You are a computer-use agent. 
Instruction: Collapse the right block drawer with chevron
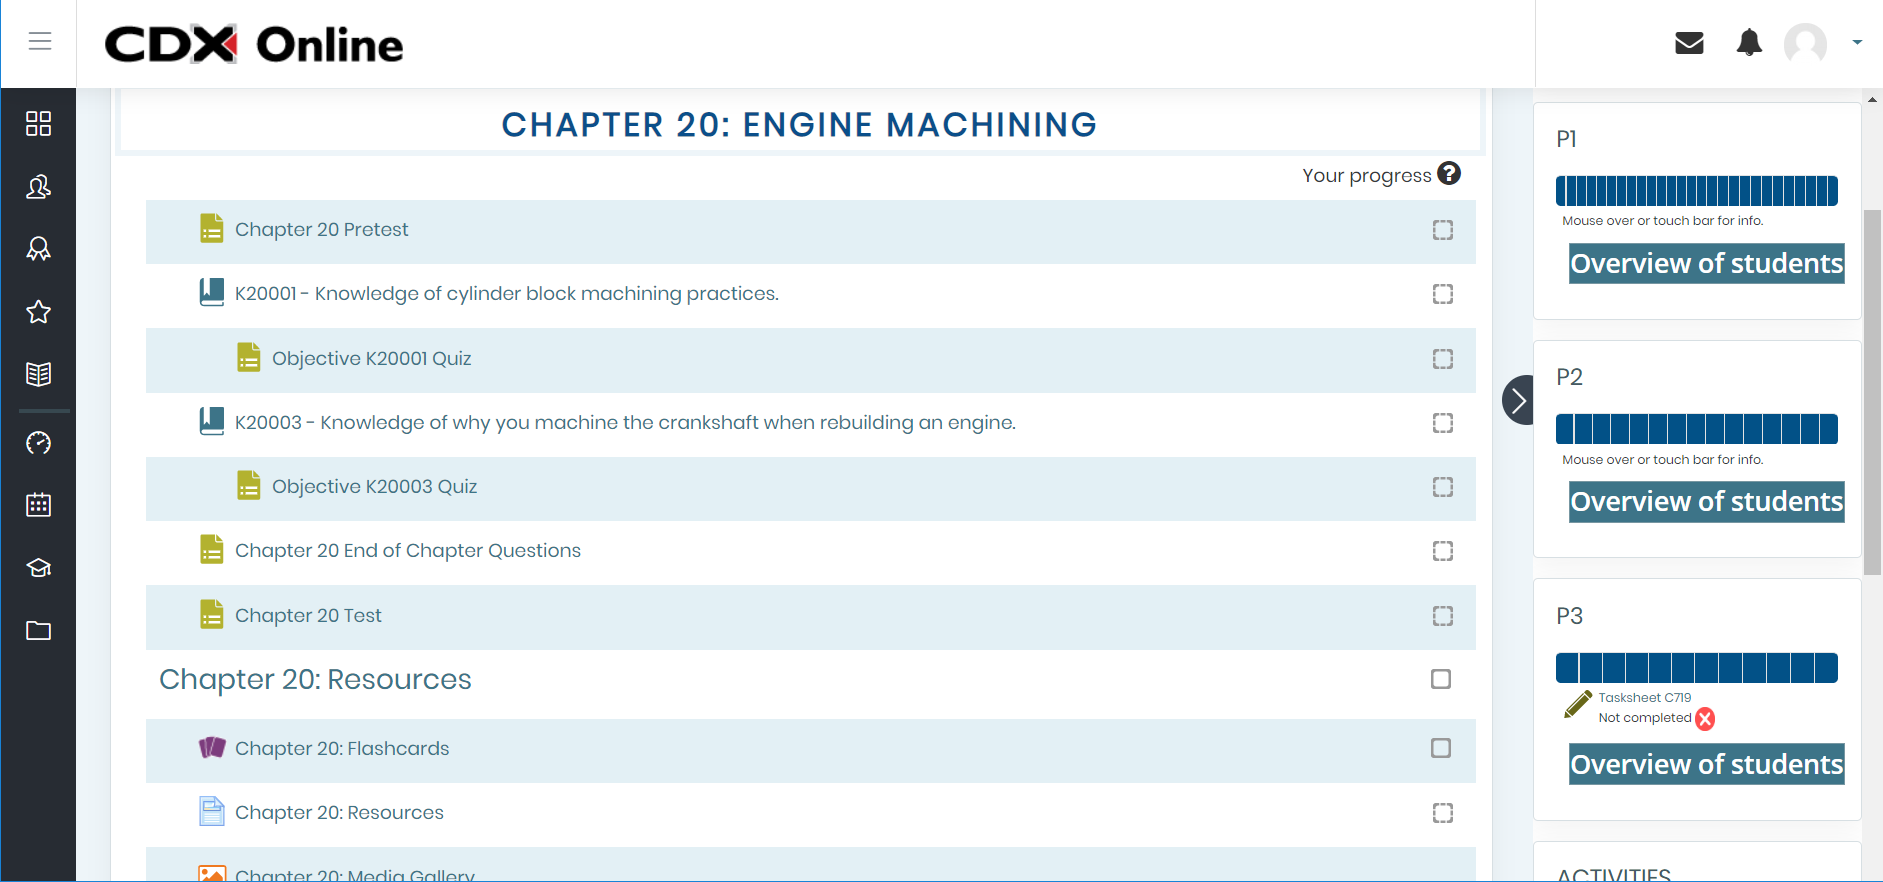pyautogui.click(x=1518, y=400)
